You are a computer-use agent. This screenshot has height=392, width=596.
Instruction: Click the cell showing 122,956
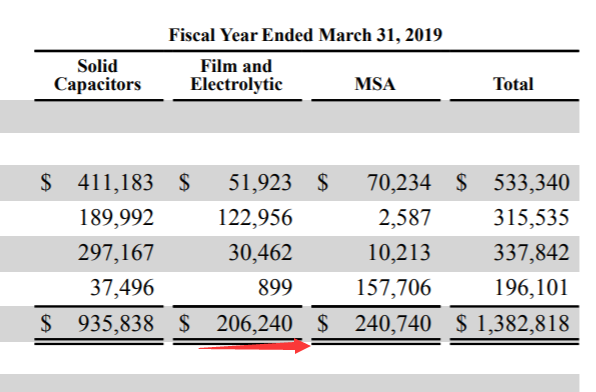pos(255,218)
